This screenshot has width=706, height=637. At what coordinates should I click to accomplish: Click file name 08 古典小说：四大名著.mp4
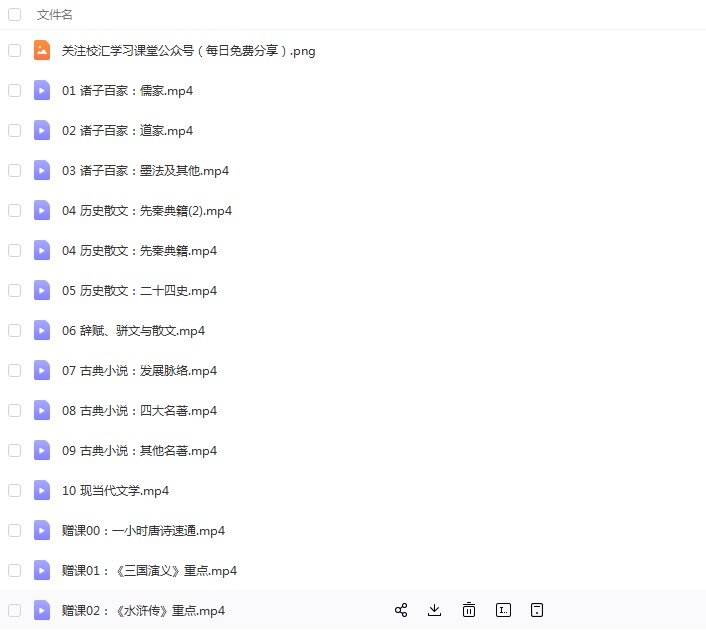(x=140, y=411)
